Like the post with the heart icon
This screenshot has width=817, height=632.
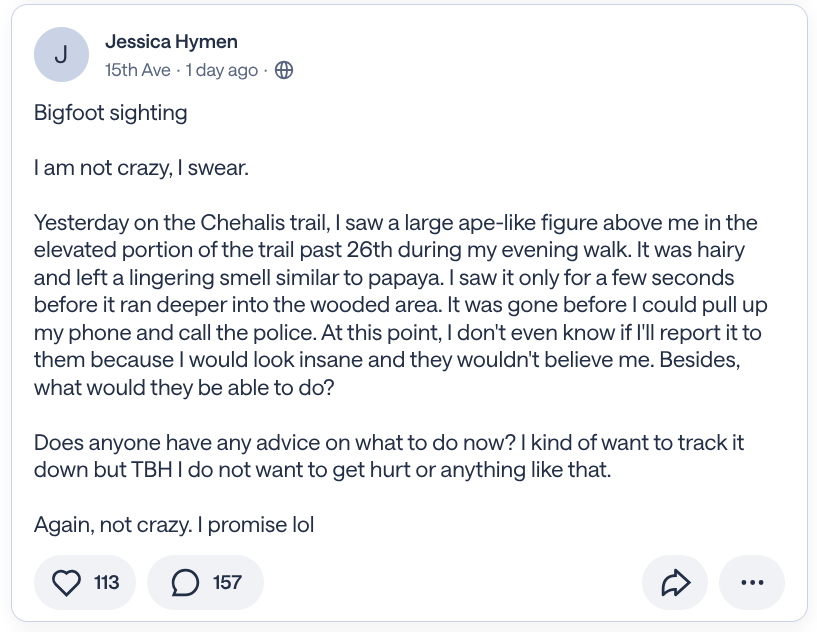tap(66, 583)
